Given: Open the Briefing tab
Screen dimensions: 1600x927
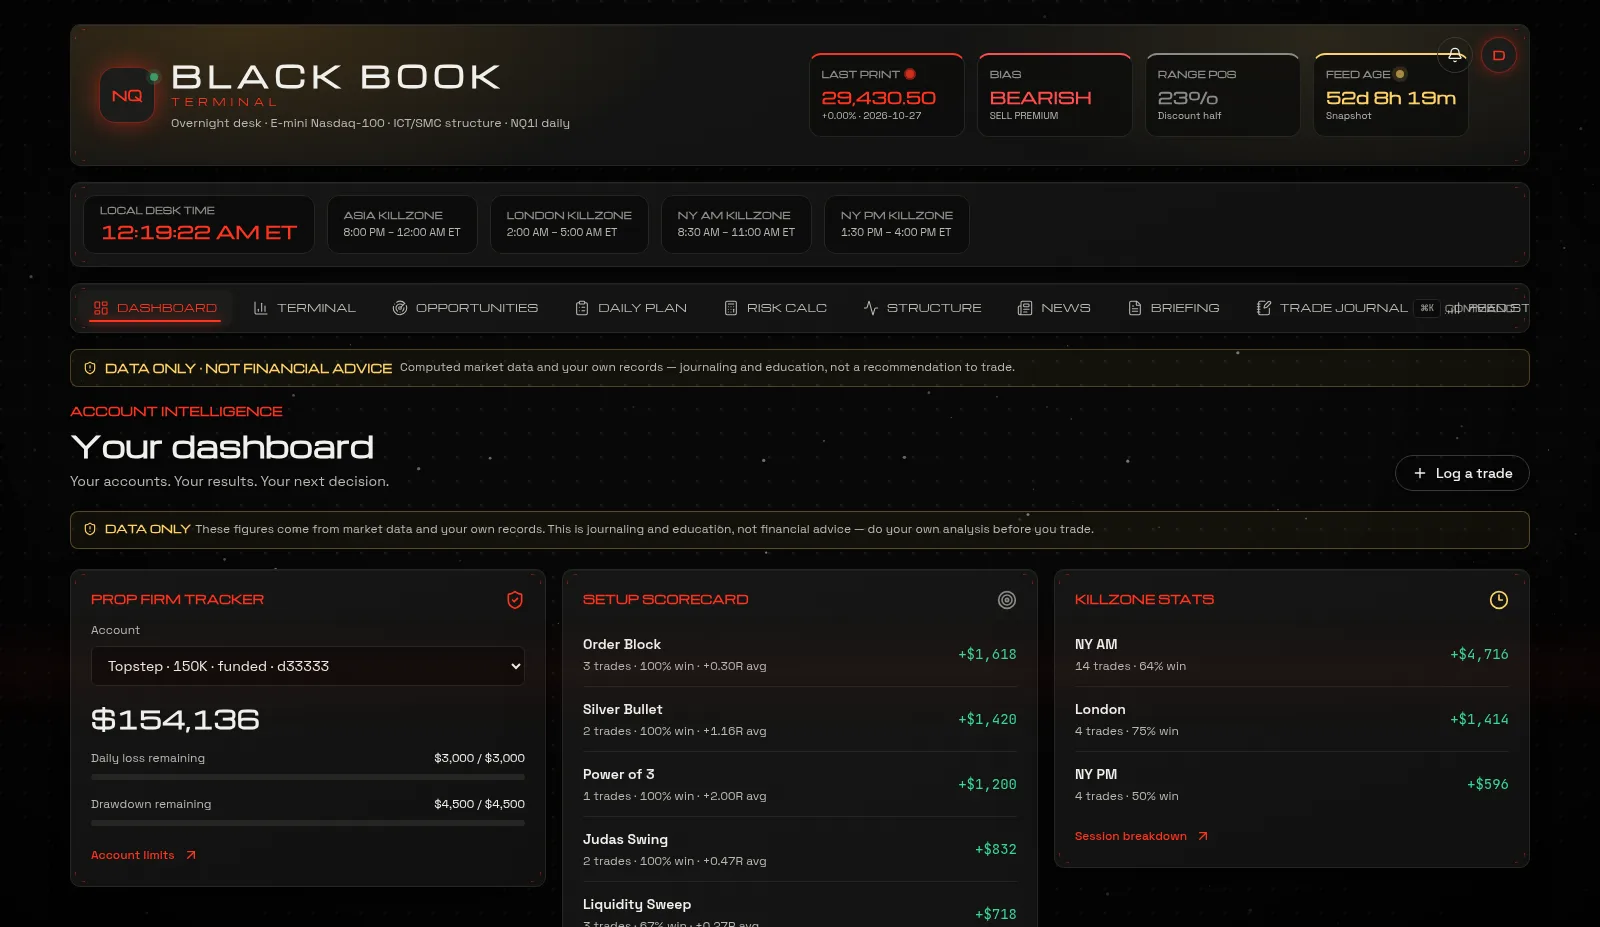Looking at the screenshot, I should coord(1174,308).
